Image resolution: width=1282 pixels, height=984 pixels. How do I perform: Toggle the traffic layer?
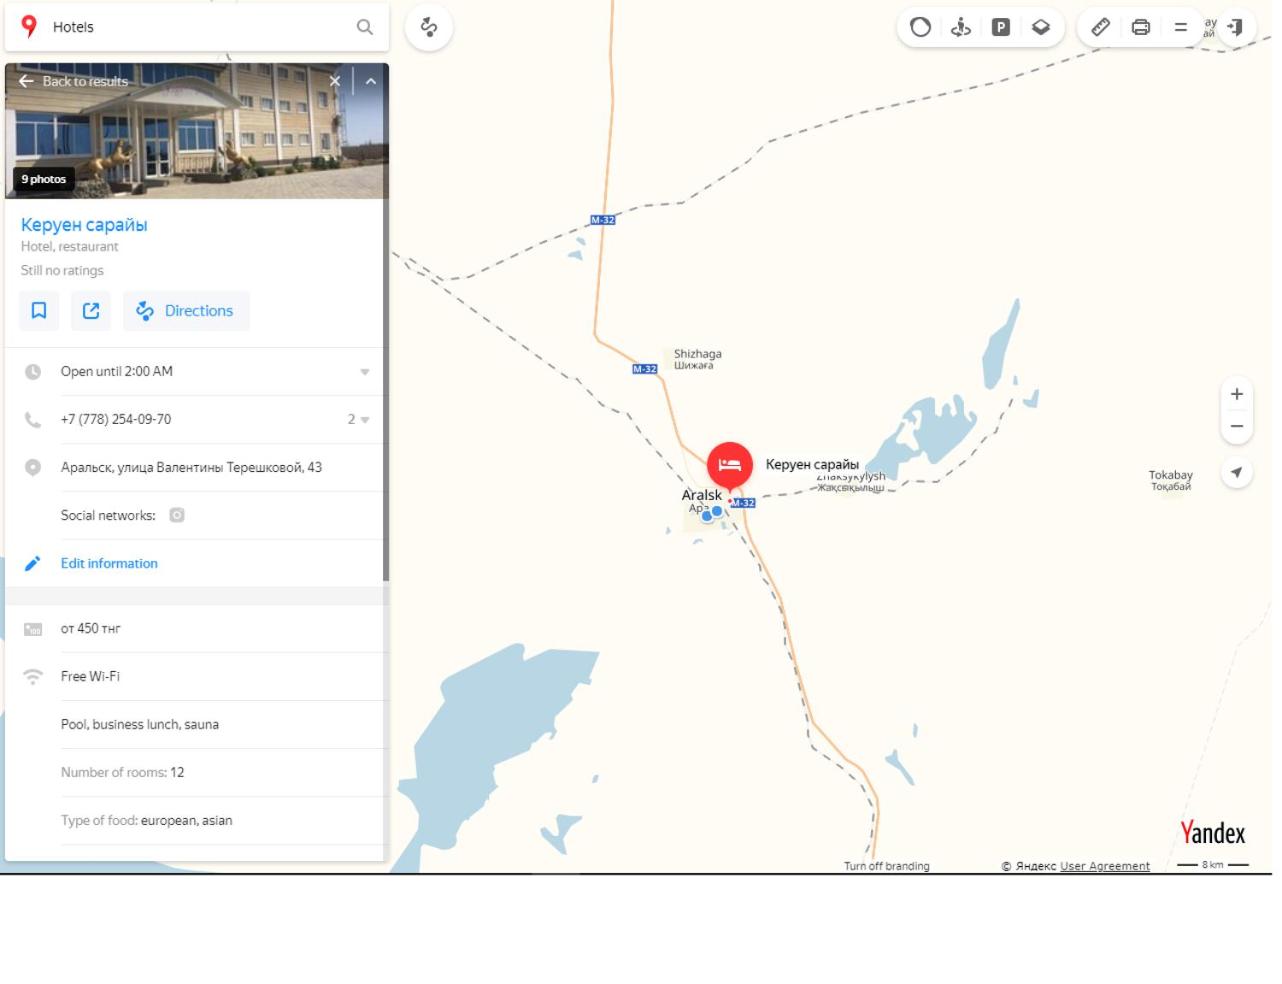click(x=920, y=27)
